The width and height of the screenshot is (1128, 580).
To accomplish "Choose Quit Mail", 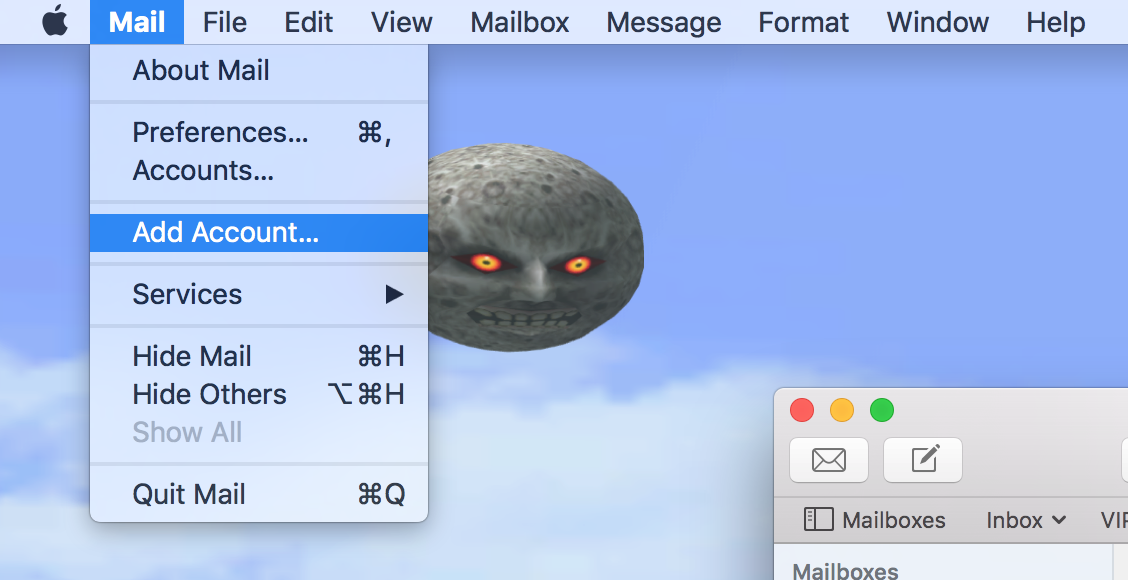I will (x=259, y=494).
